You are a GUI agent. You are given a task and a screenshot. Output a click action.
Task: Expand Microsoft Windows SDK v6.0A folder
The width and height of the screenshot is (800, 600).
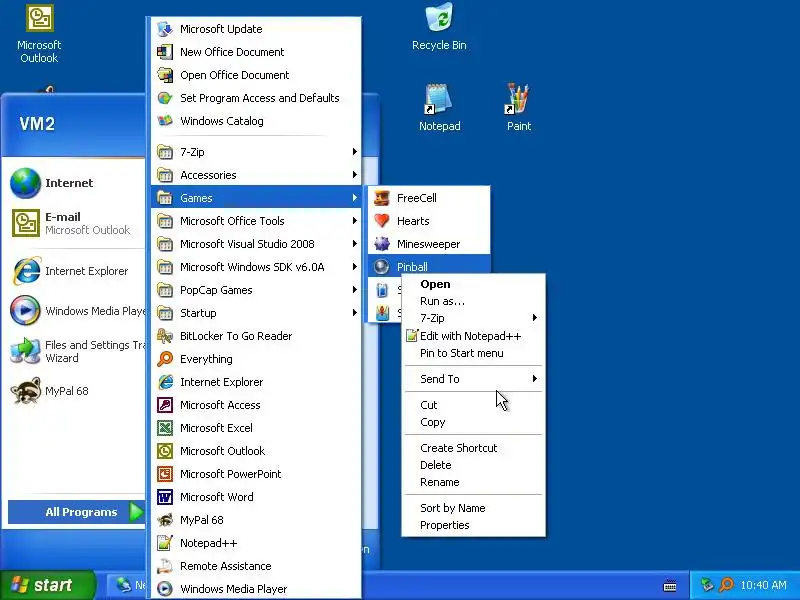[256, 267]
